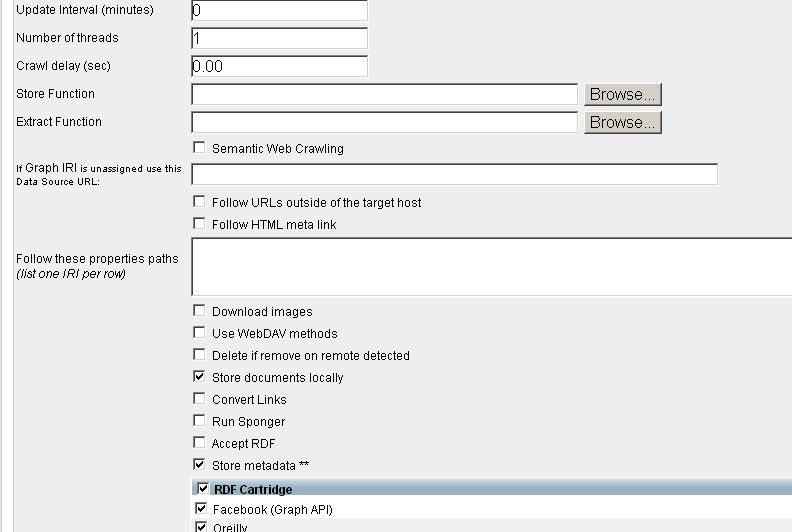Uncheck the Facebook (Graph API) cartridge
Screen dimensions: 792x532
pyautogui.click(x=201, y=509)
